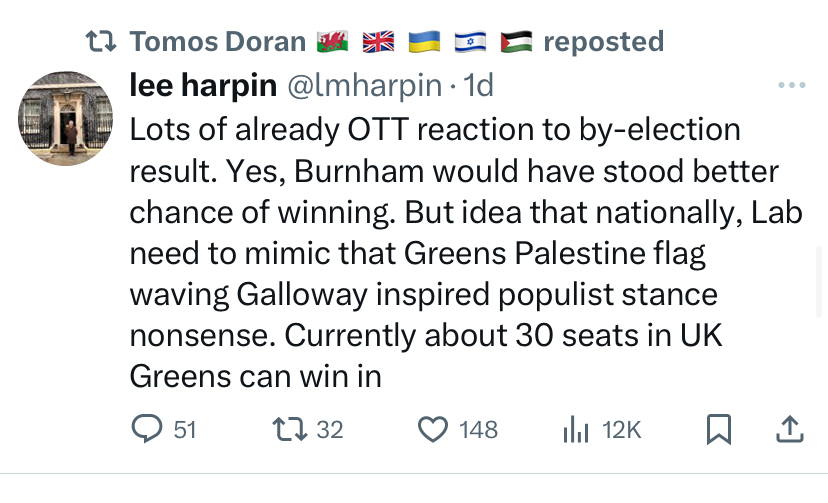The height and width of the screenshot is (503, 828).
Task: Open the views analytics bar-chart icon
Action: 575,429
